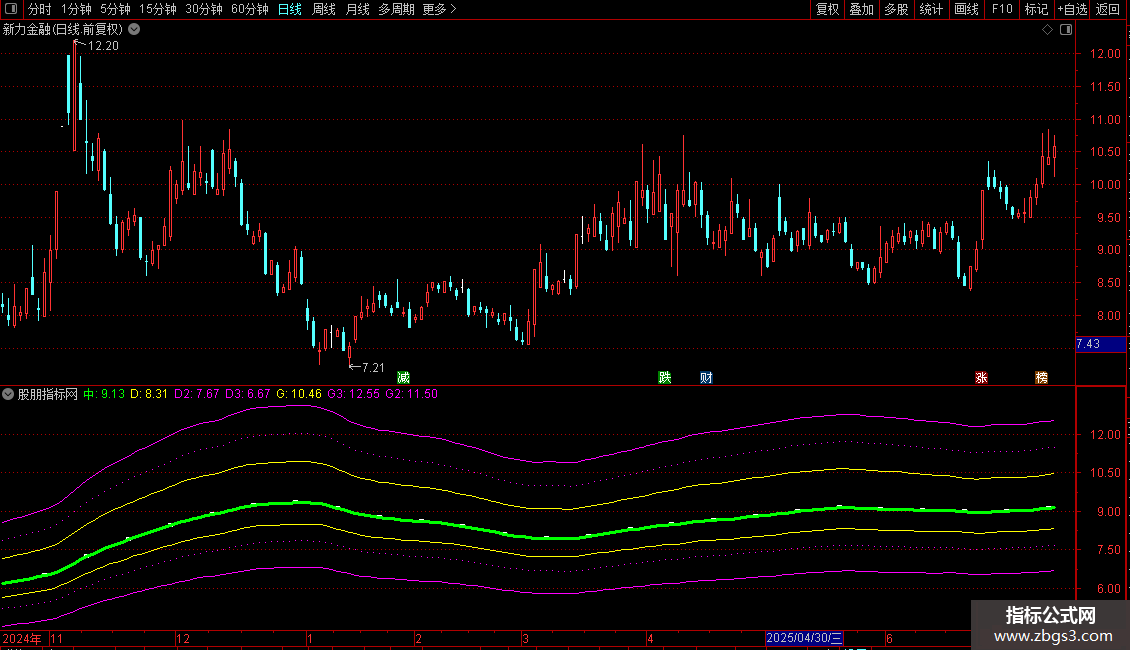Click the 11 month label on date axis

(x=56, y=638)
